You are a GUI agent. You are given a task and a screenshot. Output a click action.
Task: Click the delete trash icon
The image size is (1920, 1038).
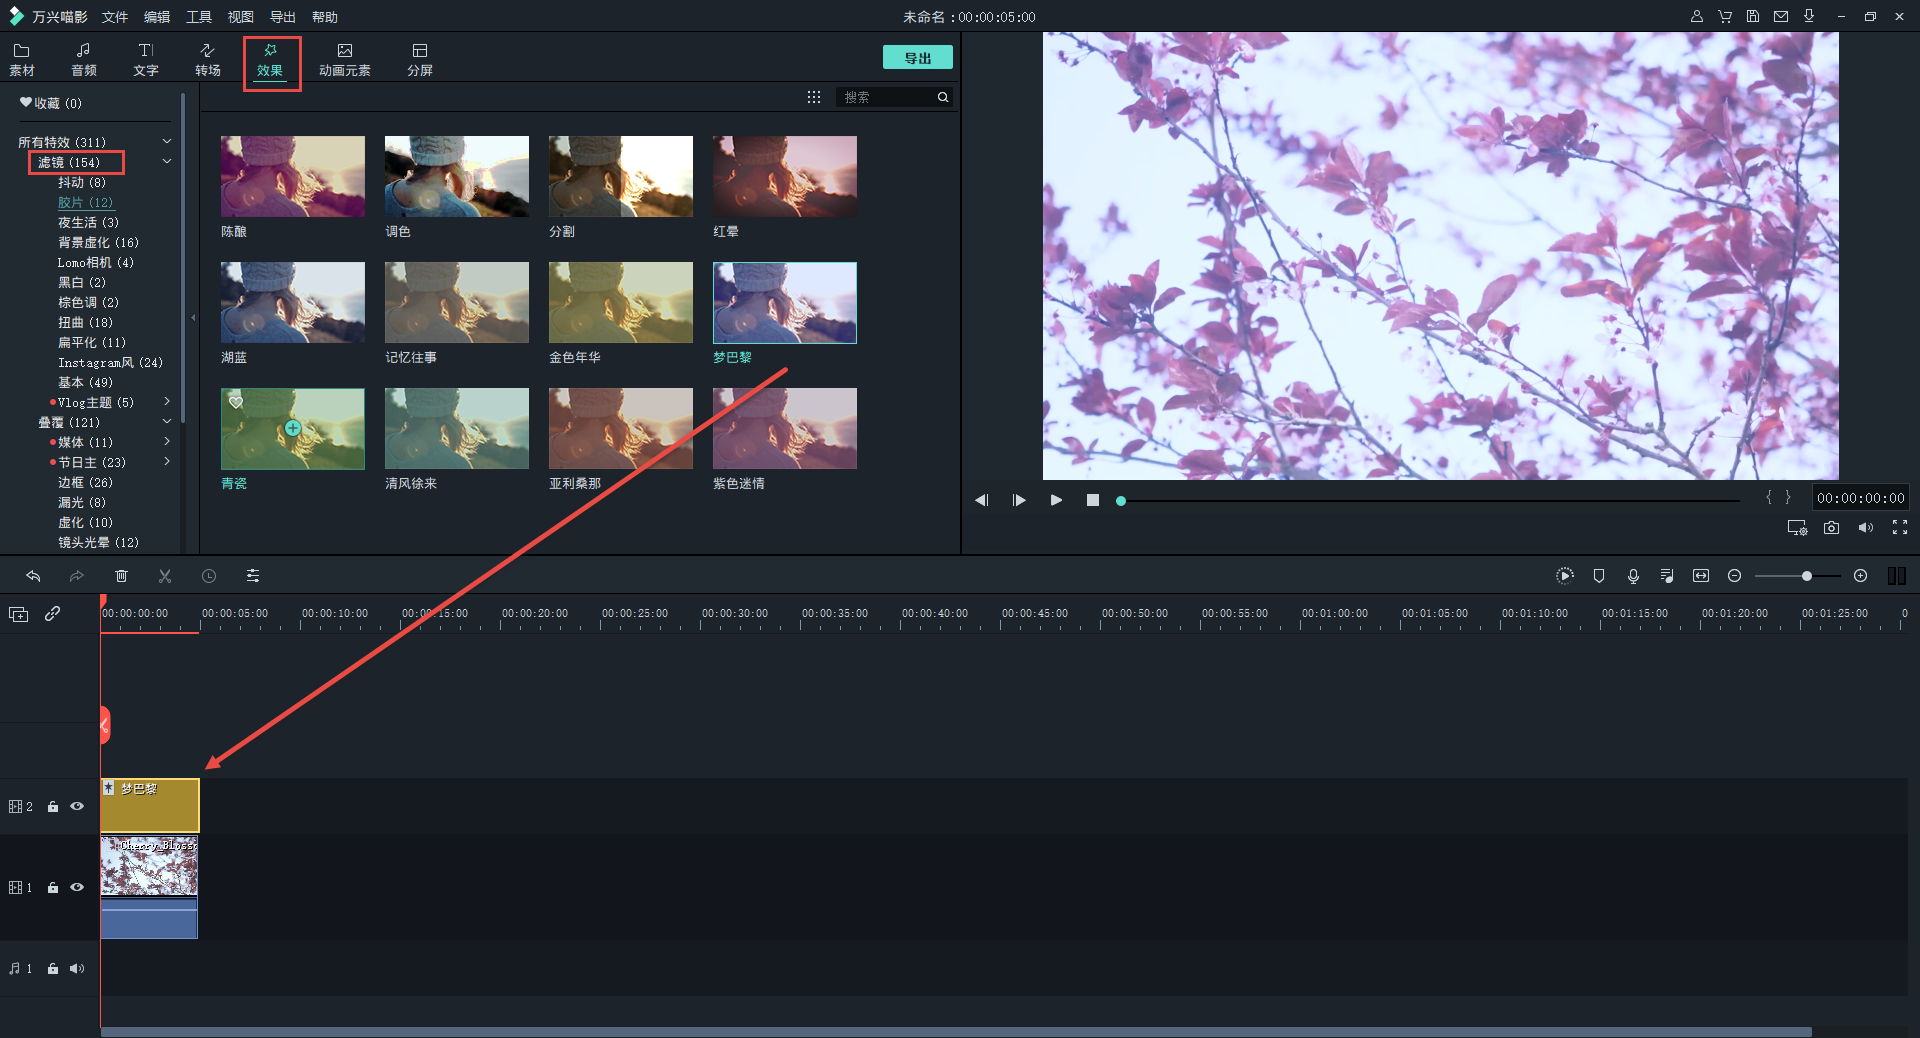(121, 576)
